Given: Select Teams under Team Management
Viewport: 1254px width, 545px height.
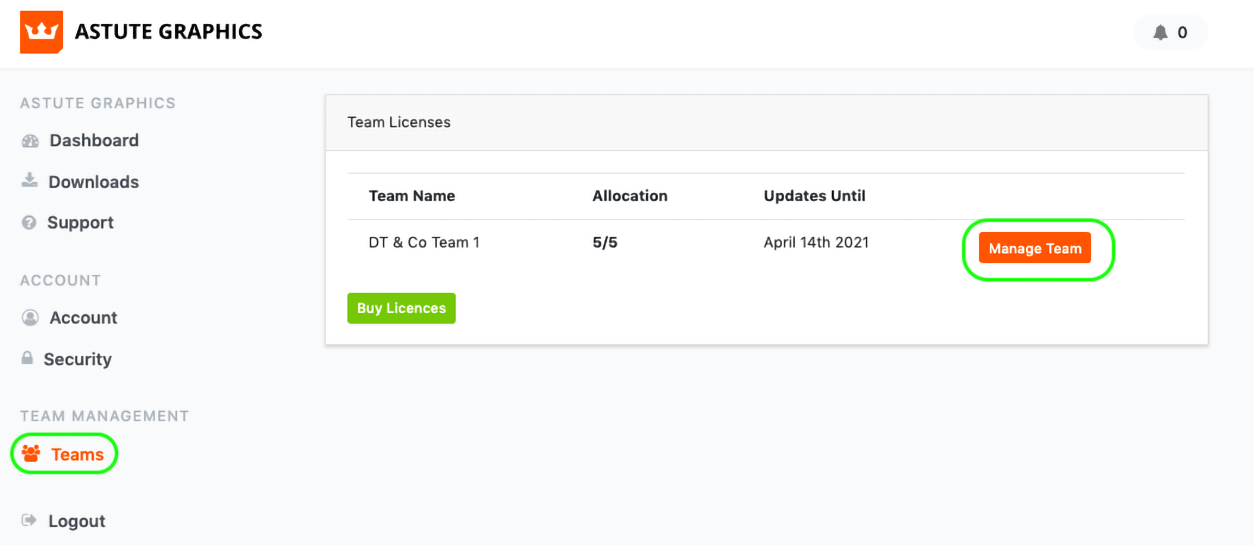Looking at the screenshot, I should click(77, 455).
